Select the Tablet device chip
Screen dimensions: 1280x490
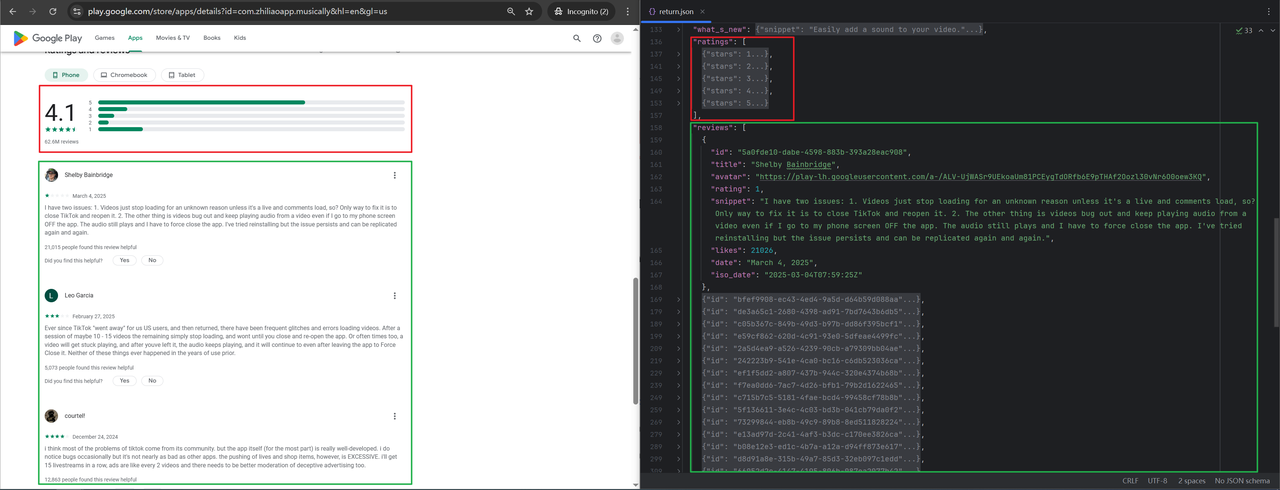click(183, 75)
